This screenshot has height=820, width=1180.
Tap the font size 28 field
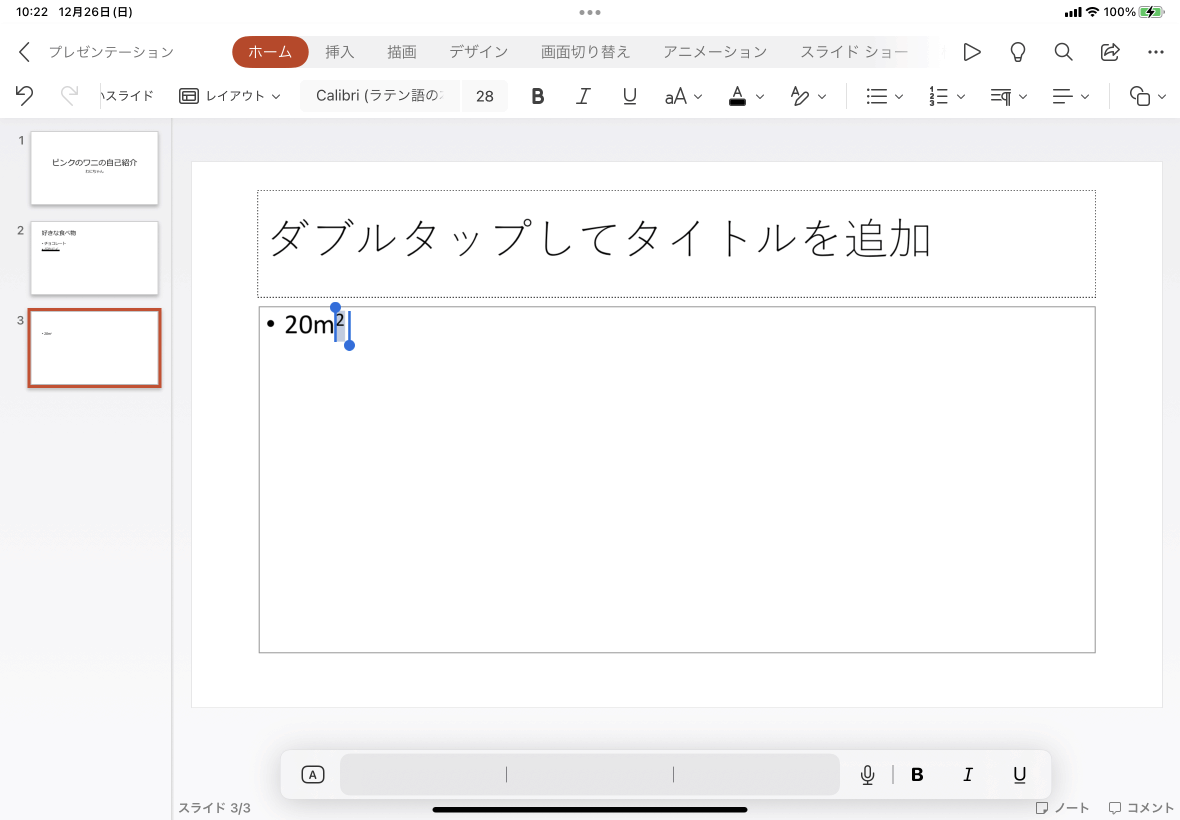pos(485,96)
